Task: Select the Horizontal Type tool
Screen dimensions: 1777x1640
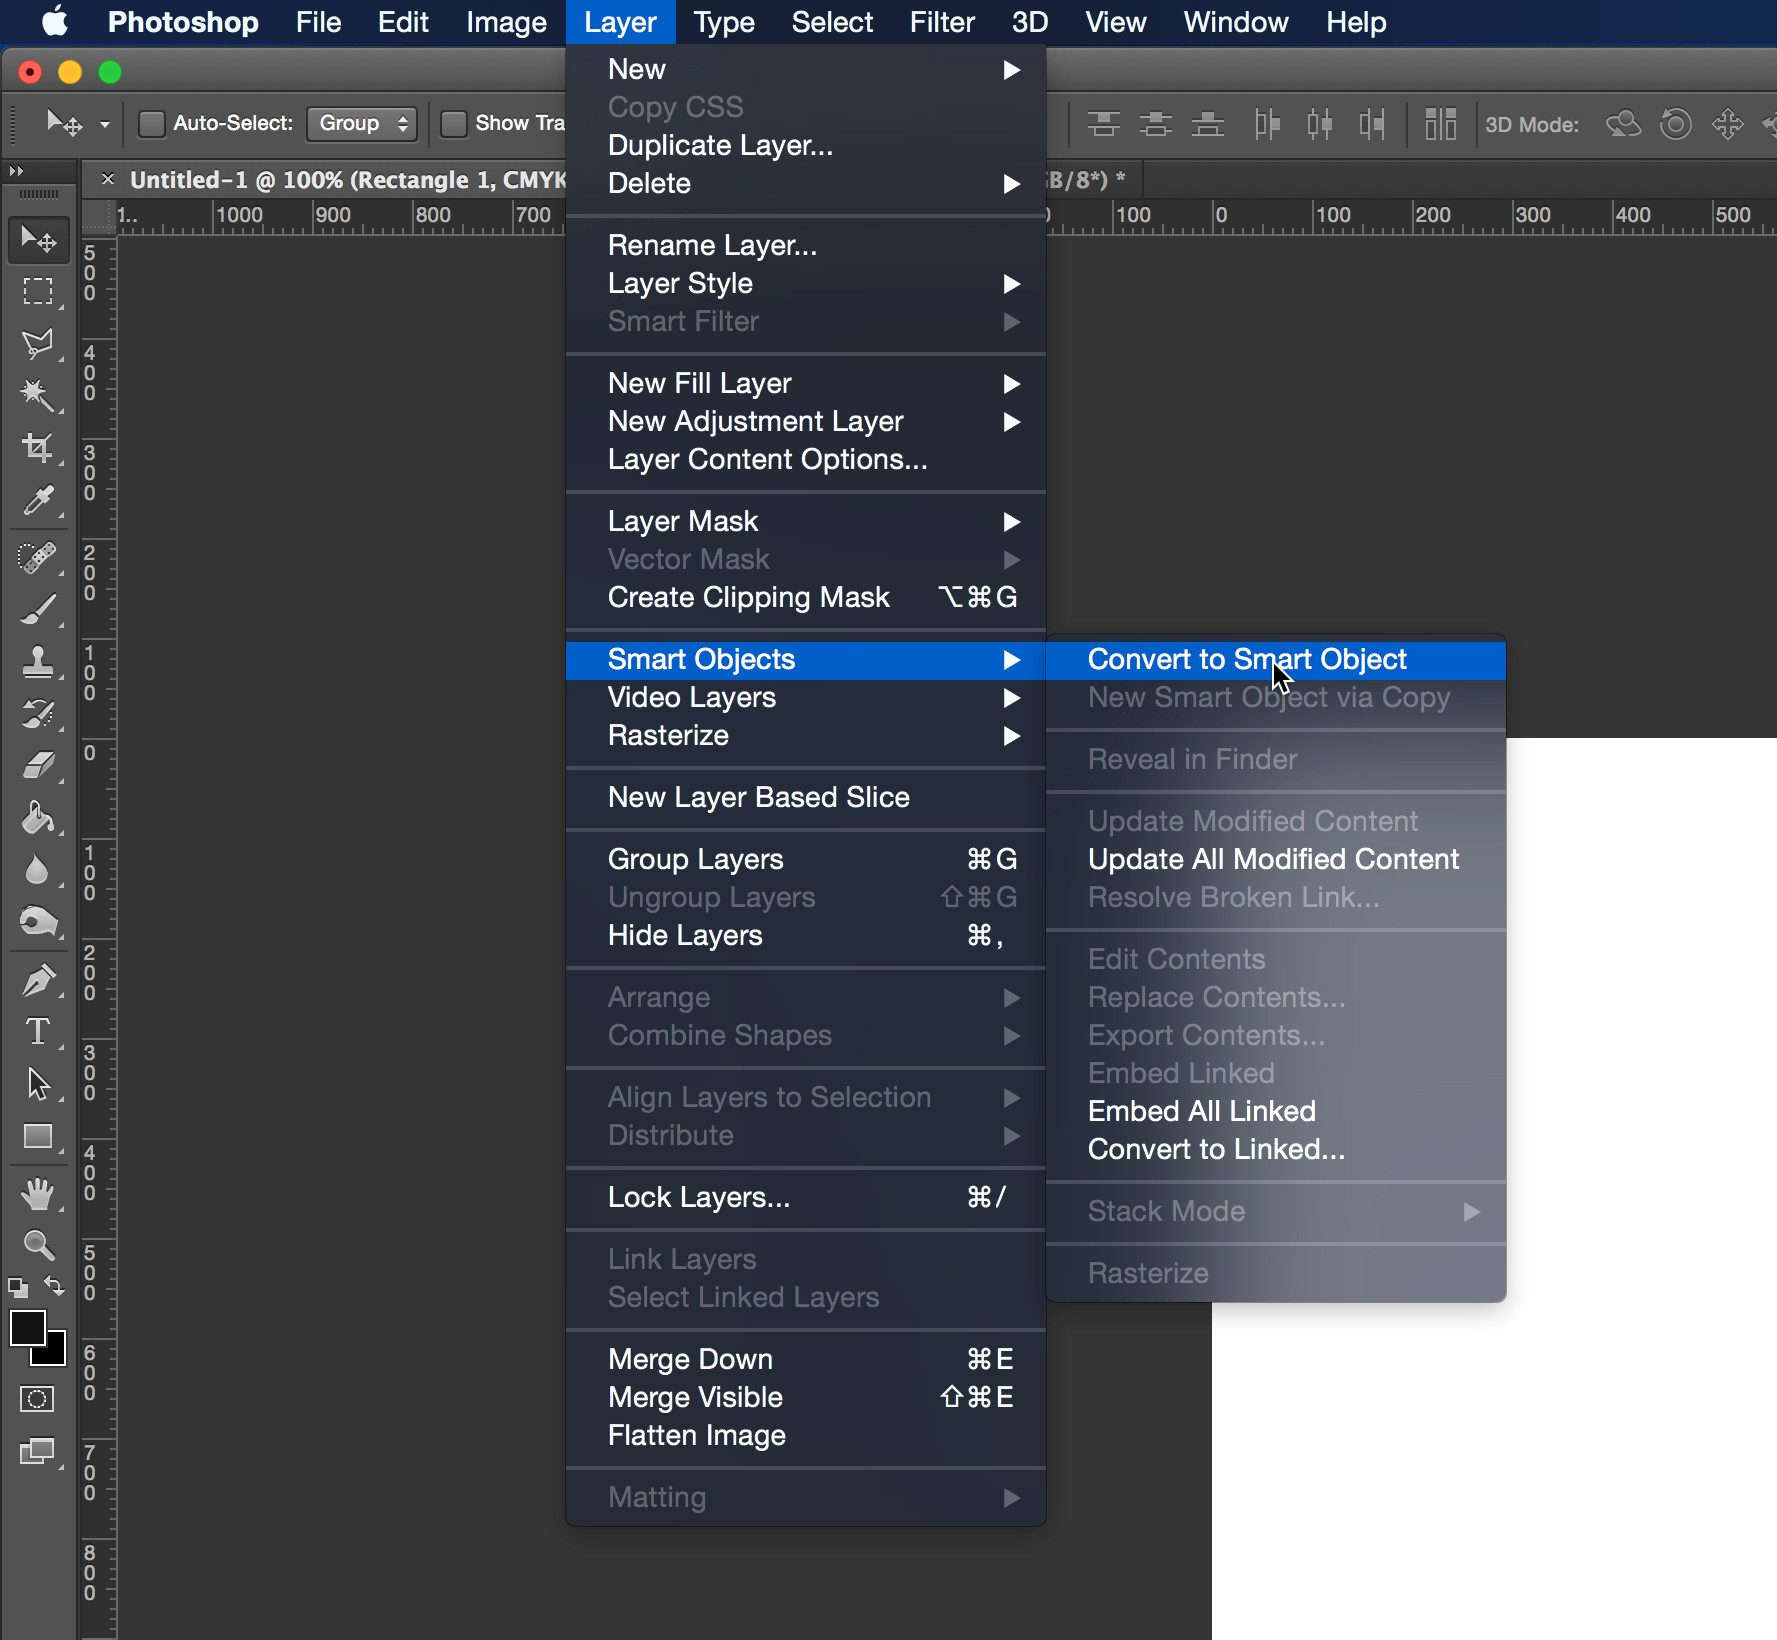Action: coord(38,1032)
